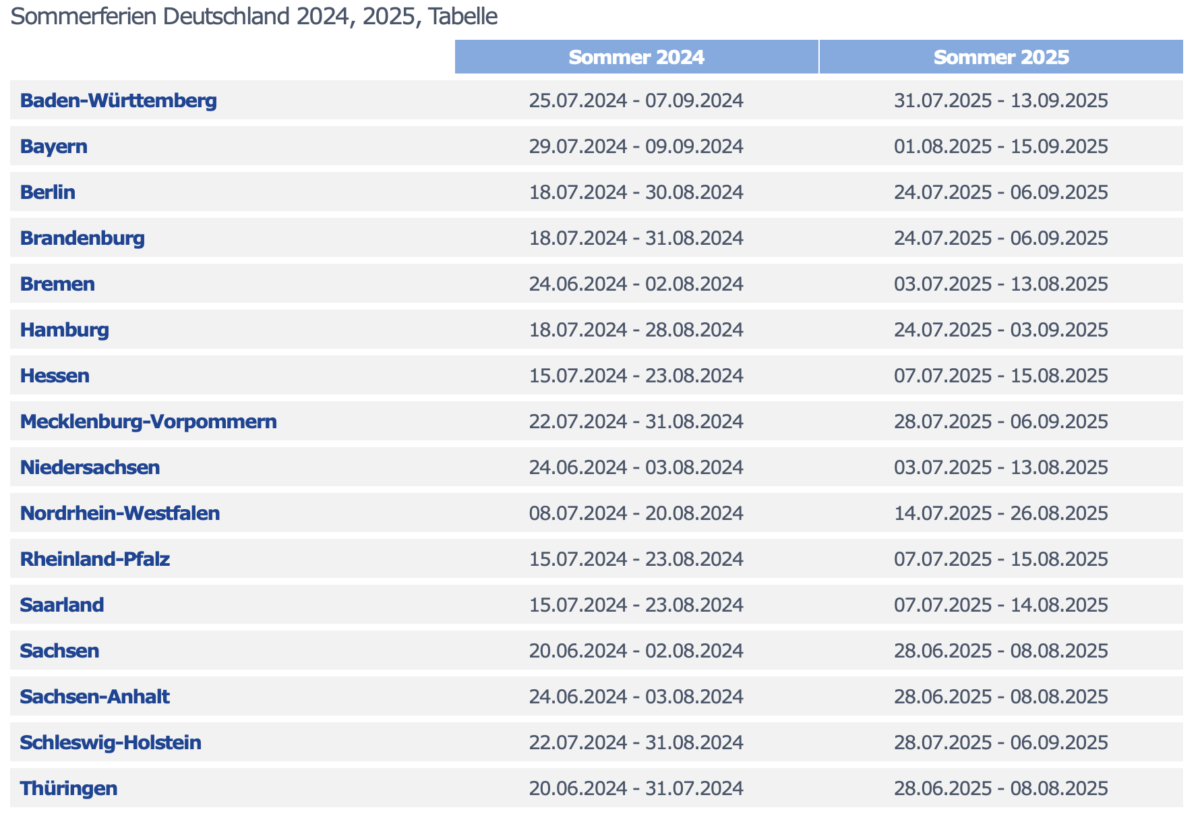Click the Hessen link
1200x816 pixels.
54,376
